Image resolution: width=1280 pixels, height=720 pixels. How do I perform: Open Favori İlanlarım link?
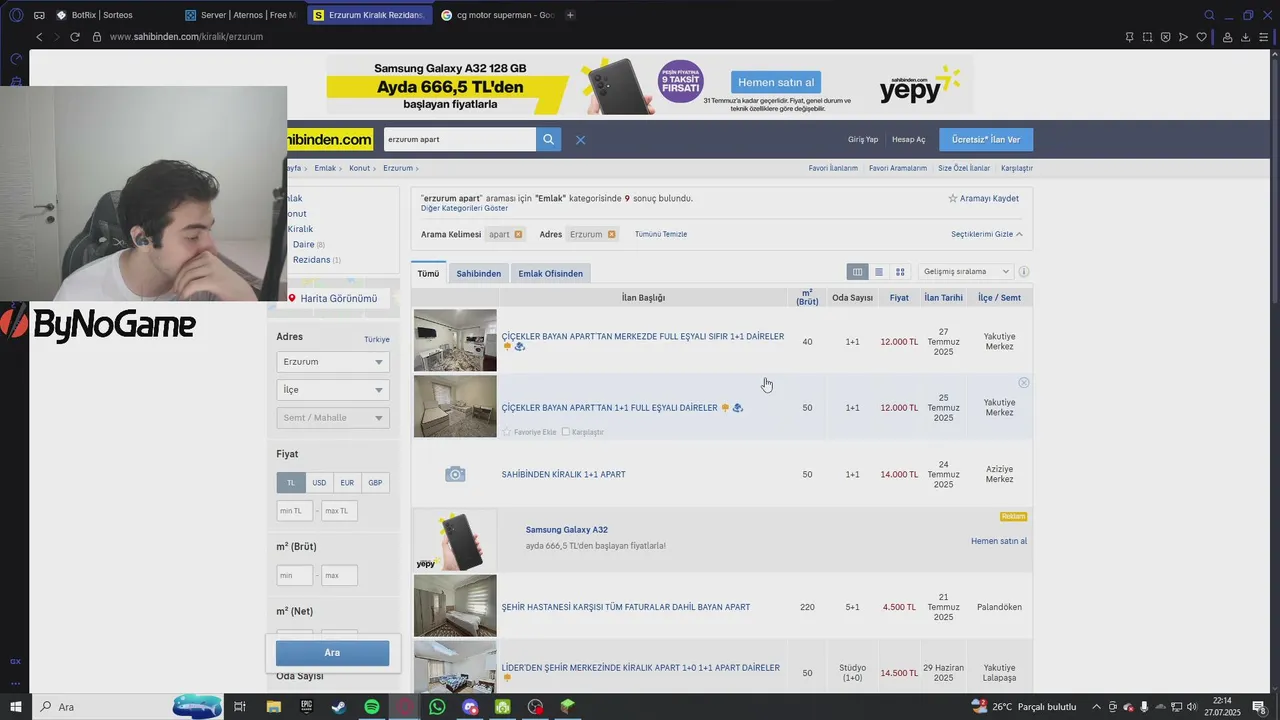(x=833, y=168)
